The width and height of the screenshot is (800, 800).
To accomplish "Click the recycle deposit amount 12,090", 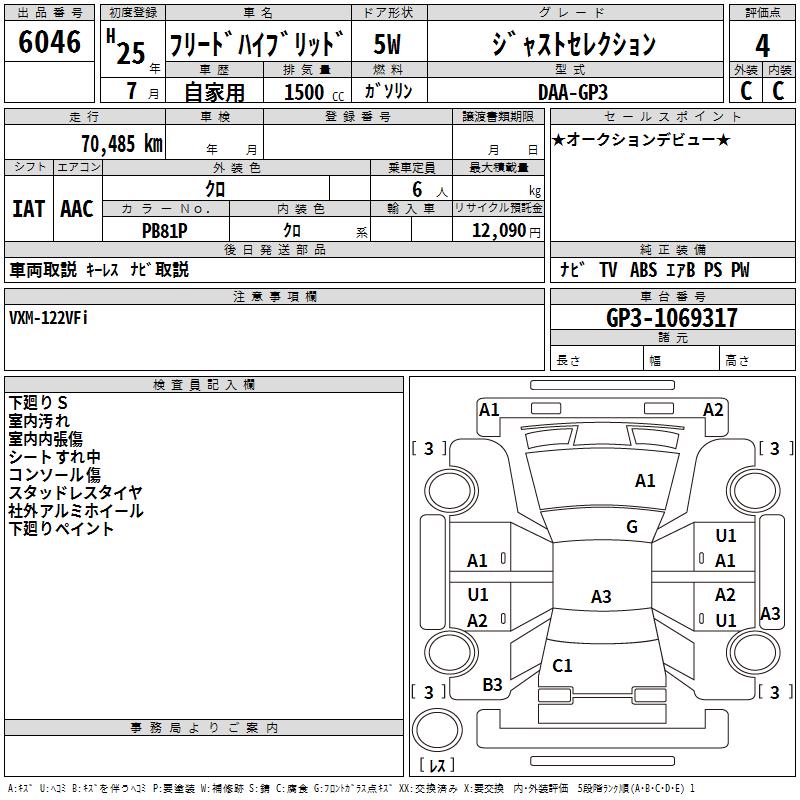I will [498, 230].
